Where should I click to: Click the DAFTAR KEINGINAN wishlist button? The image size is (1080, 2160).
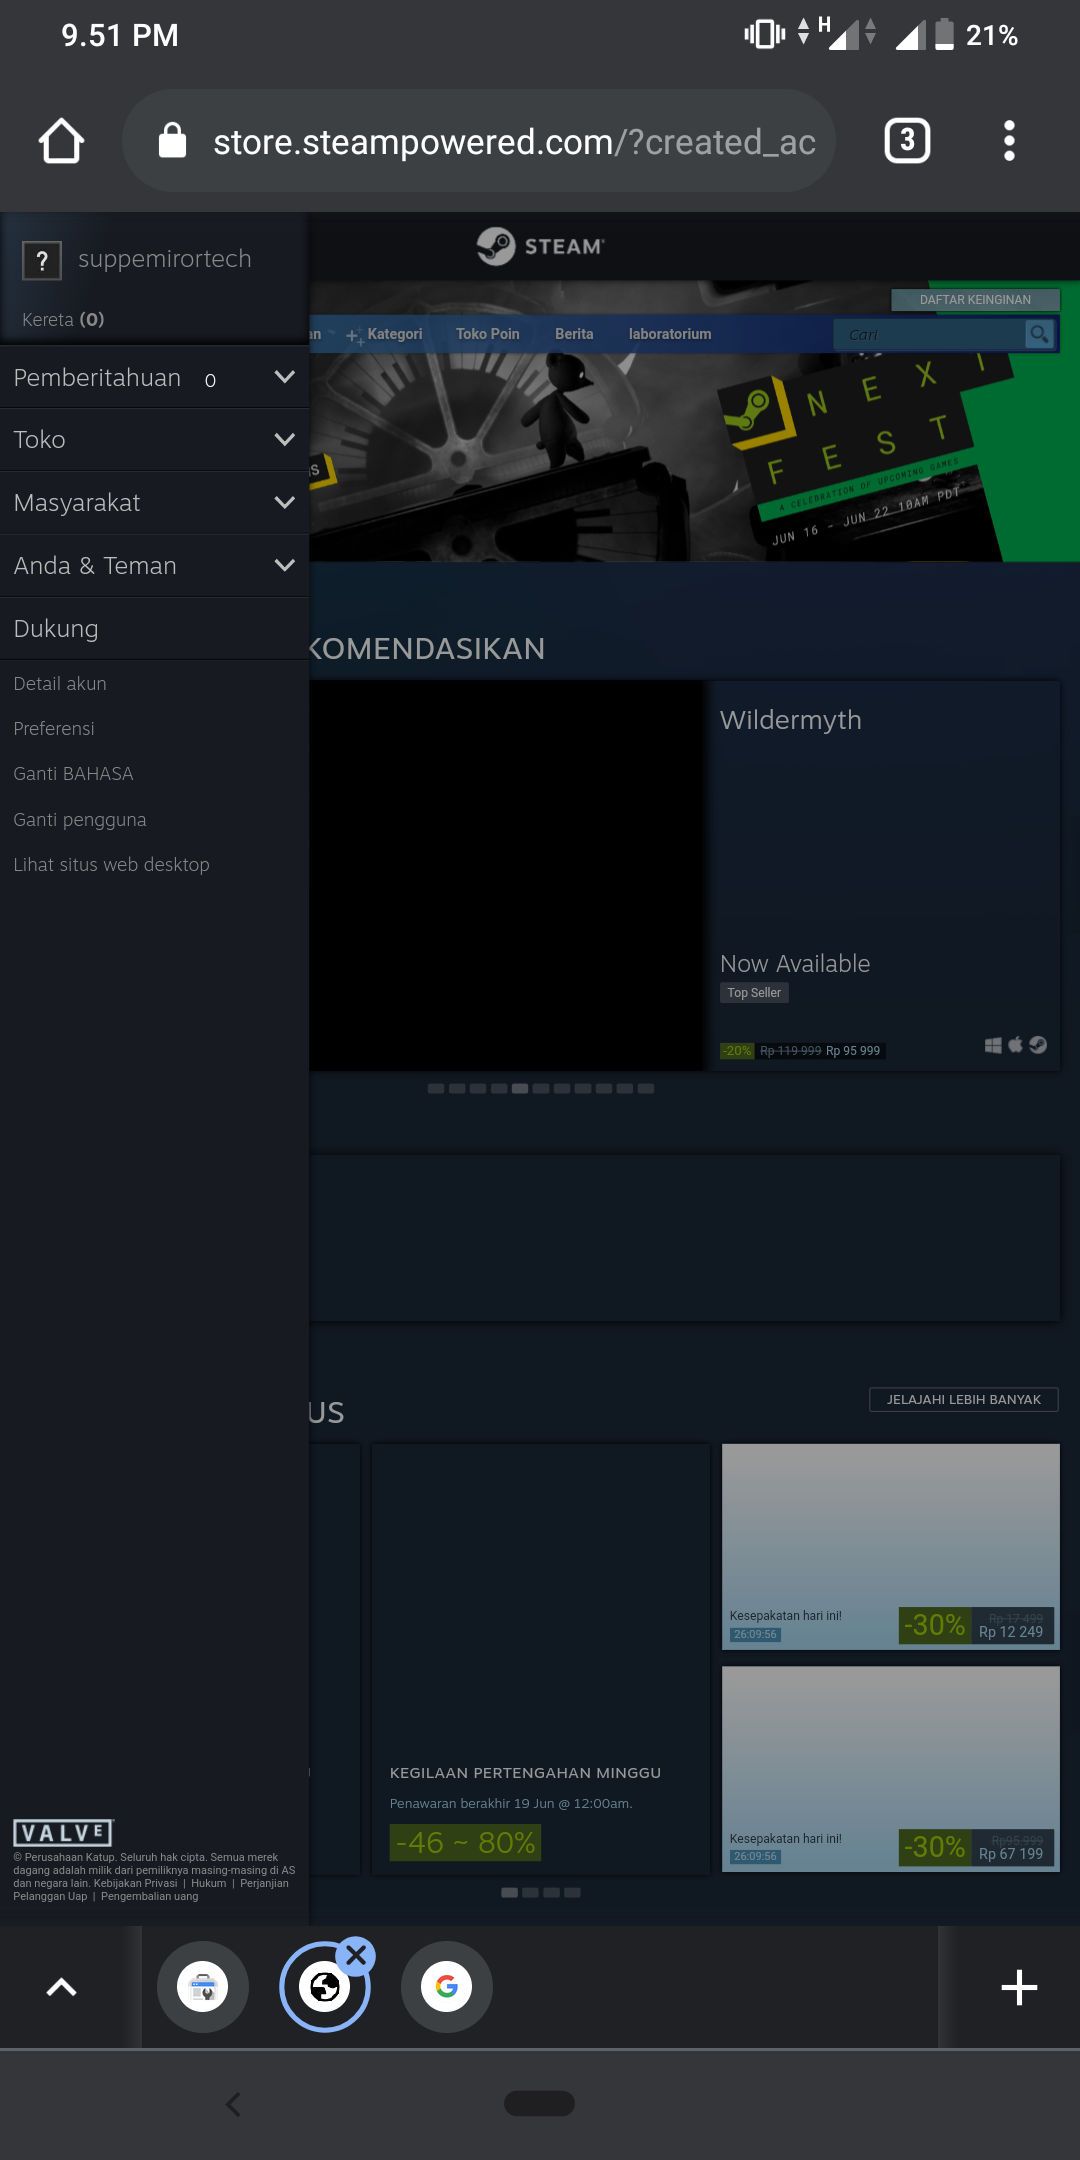(975, 300)
